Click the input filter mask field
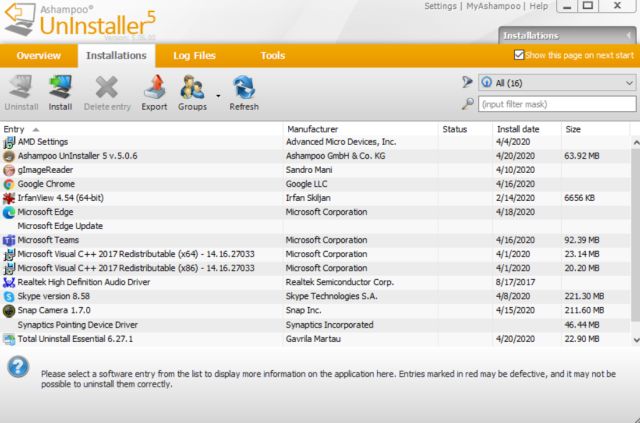 click(x=556, y=104)
